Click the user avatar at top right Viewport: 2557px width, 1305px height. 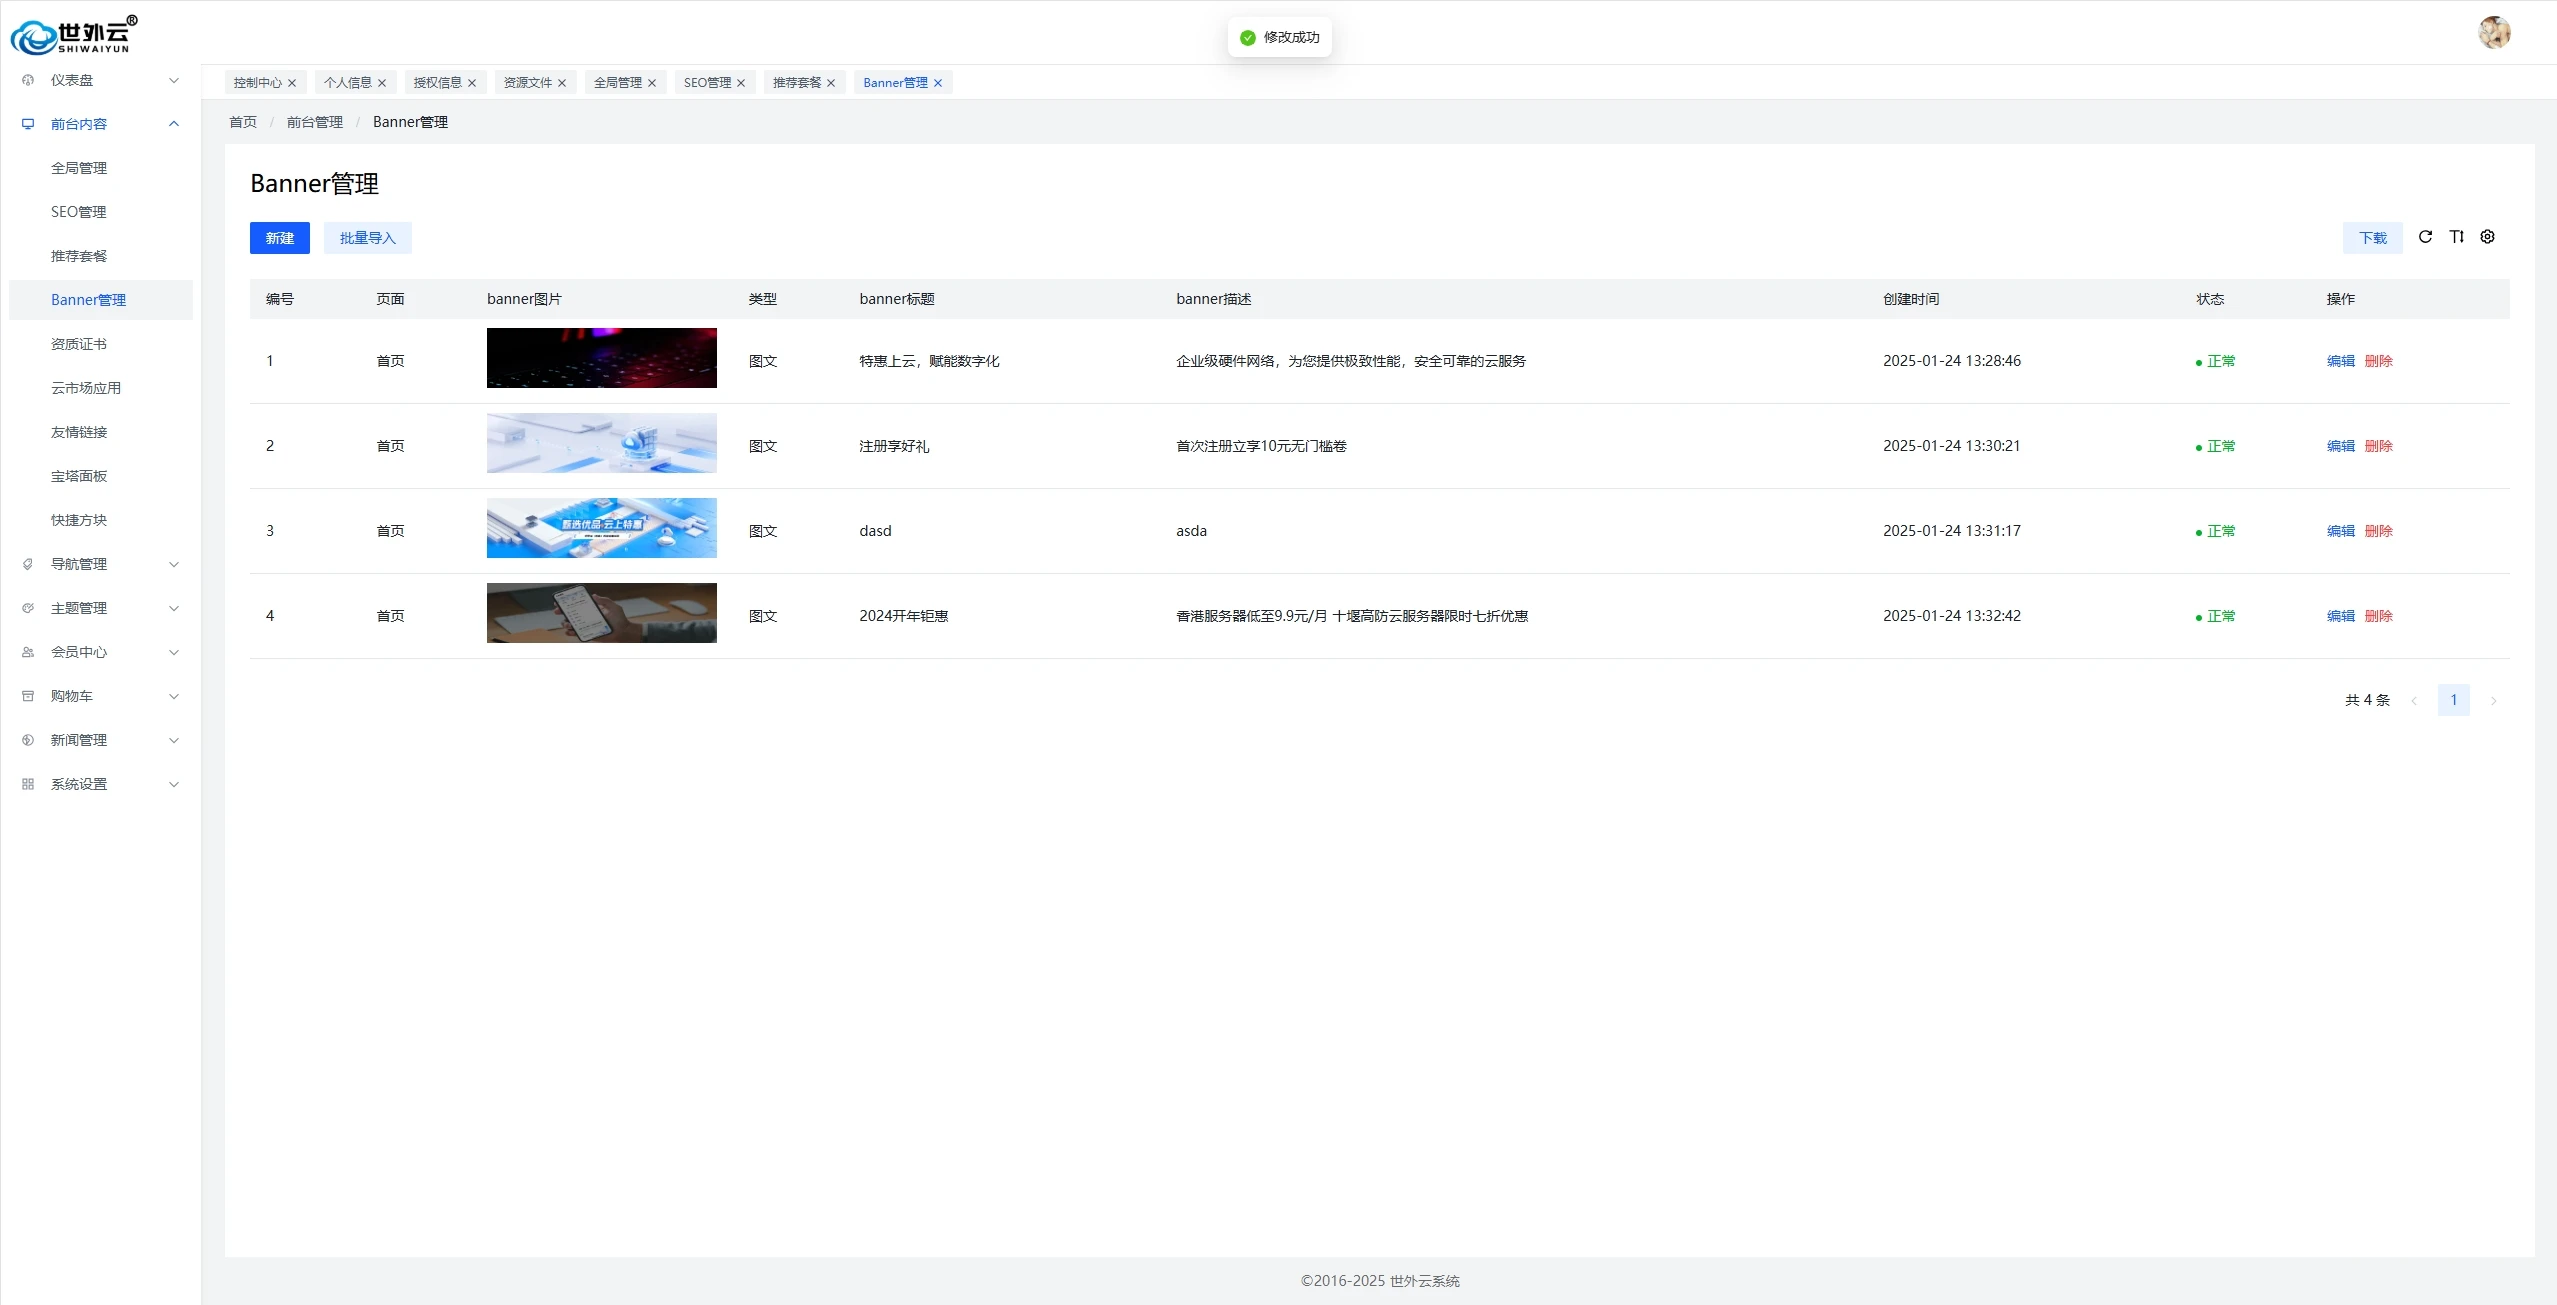2494,33
